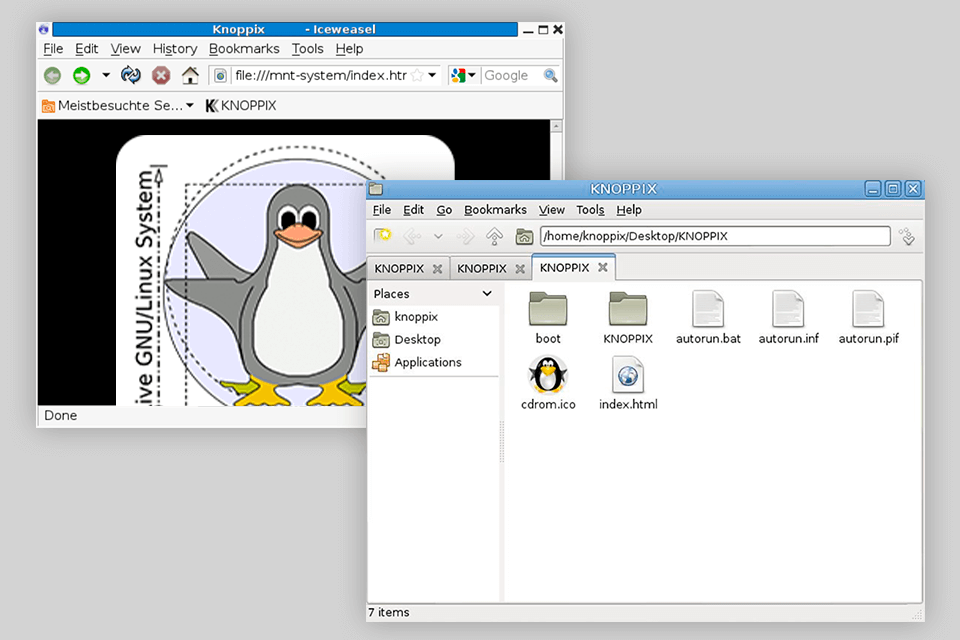Close the third KNOPPIX tab
The width and height of the screenshot is (960, 640).
[602, 268]
